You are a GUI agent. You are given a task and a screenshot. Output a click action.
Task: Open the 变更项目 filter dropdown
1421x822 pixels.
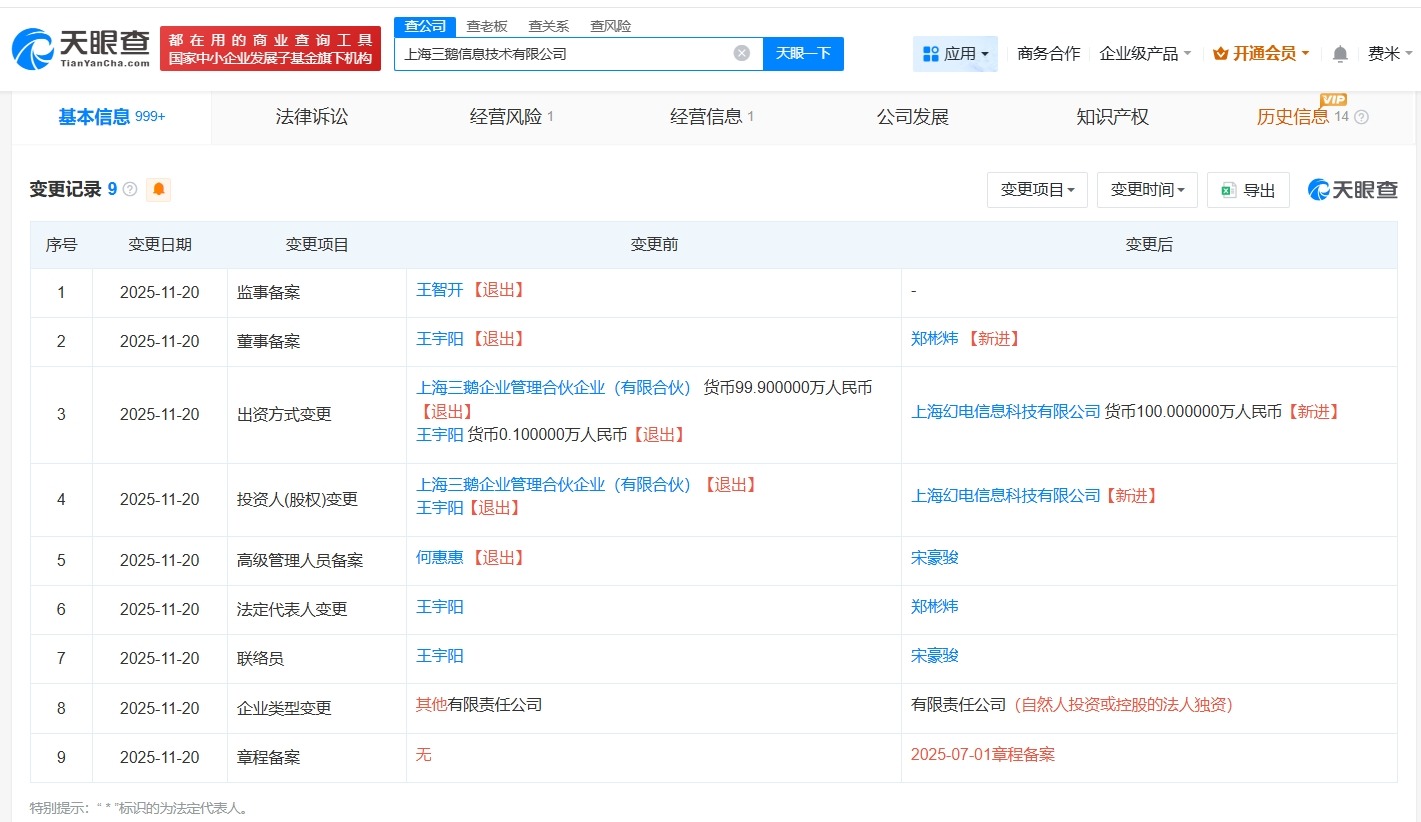pos(1037,189)
